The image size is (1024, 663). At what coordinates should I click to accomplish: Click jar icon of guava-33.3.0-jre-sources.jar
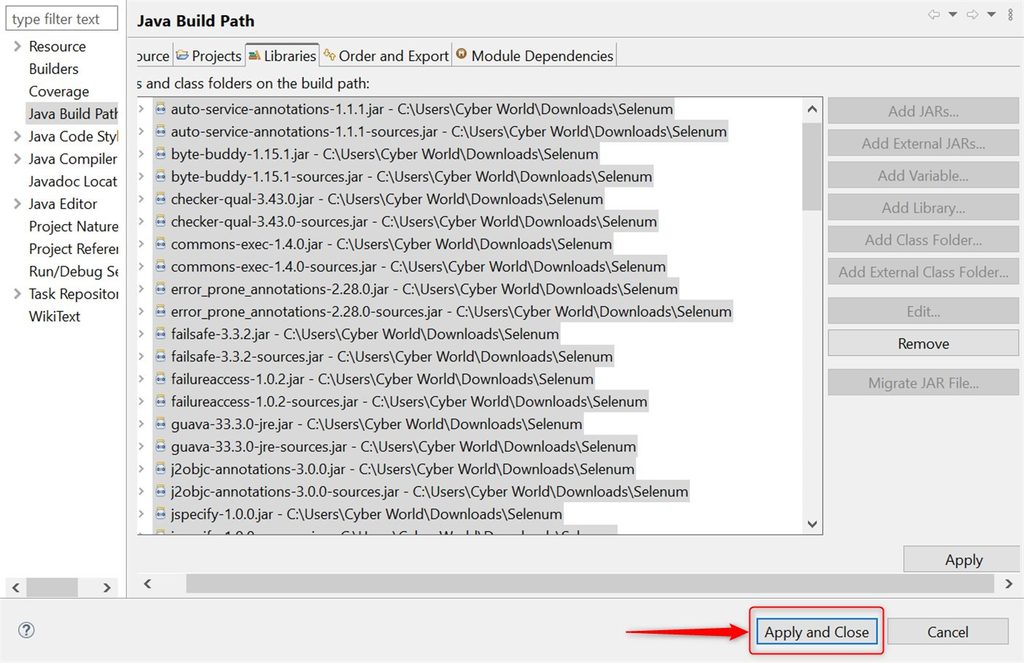[x=160, y=447]
